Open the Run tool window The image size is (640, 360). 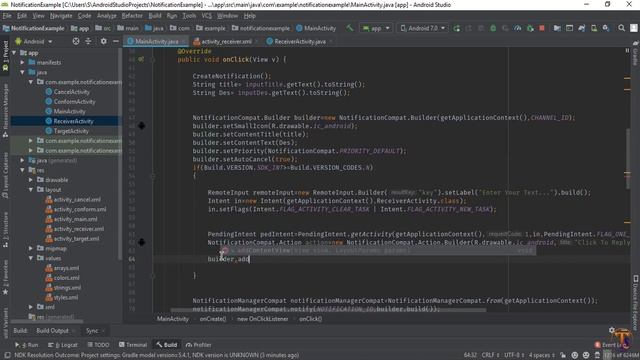pyautogui.click(x=27, y=345)
